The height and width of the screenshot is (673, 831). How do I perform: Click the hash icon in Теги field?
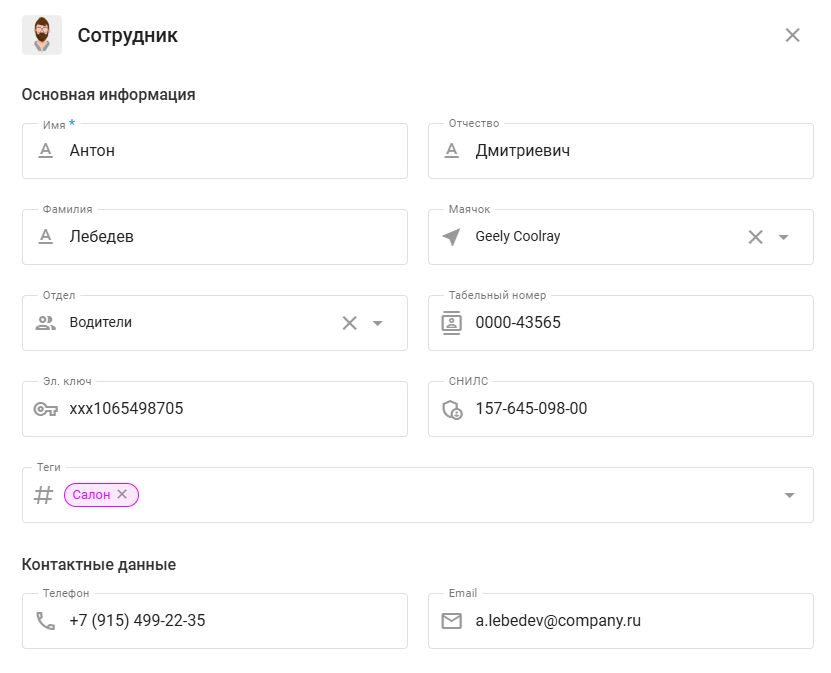point(44,495)
